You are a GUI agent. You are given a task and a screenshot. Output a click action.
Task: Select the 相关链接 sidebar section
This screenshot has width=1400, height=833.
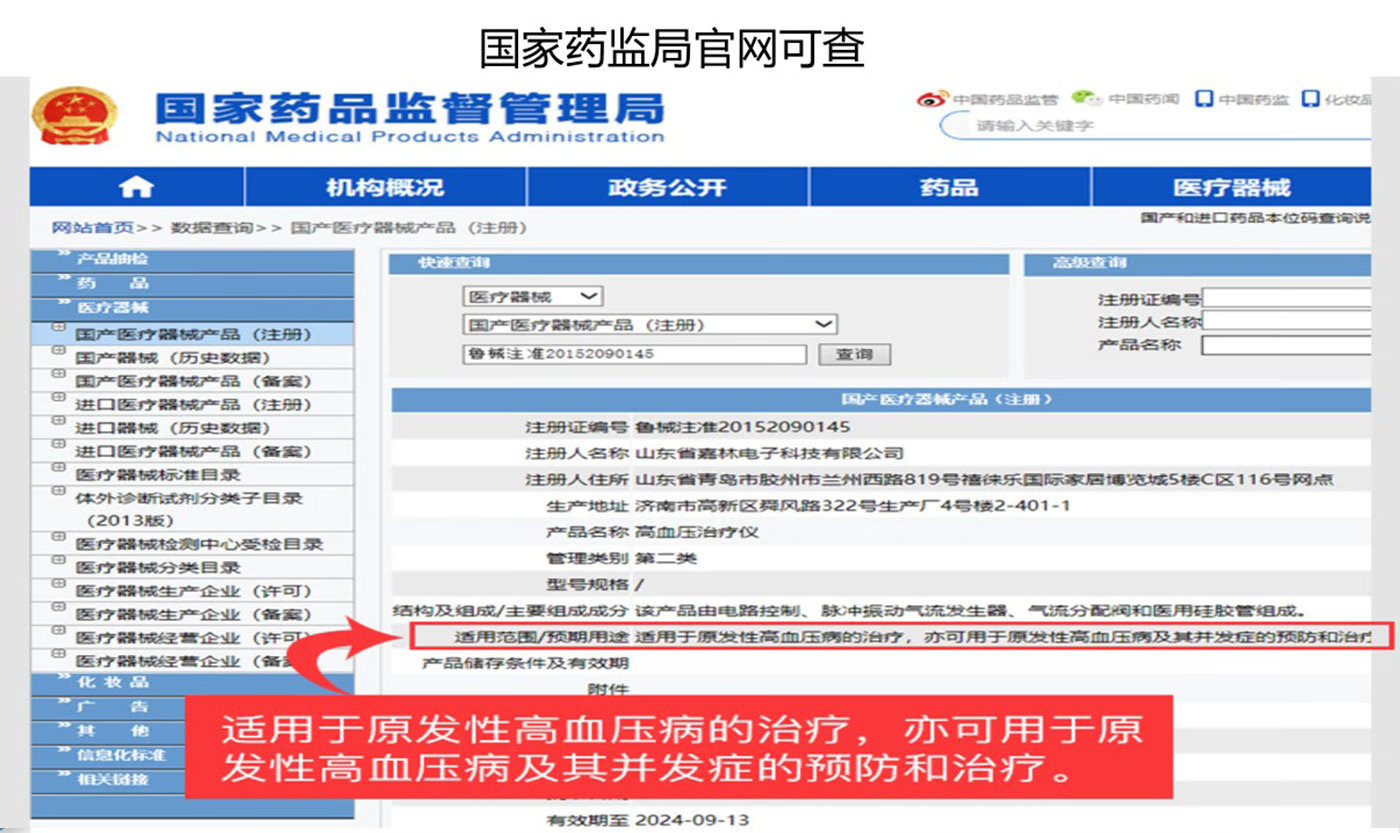[192, 779]
